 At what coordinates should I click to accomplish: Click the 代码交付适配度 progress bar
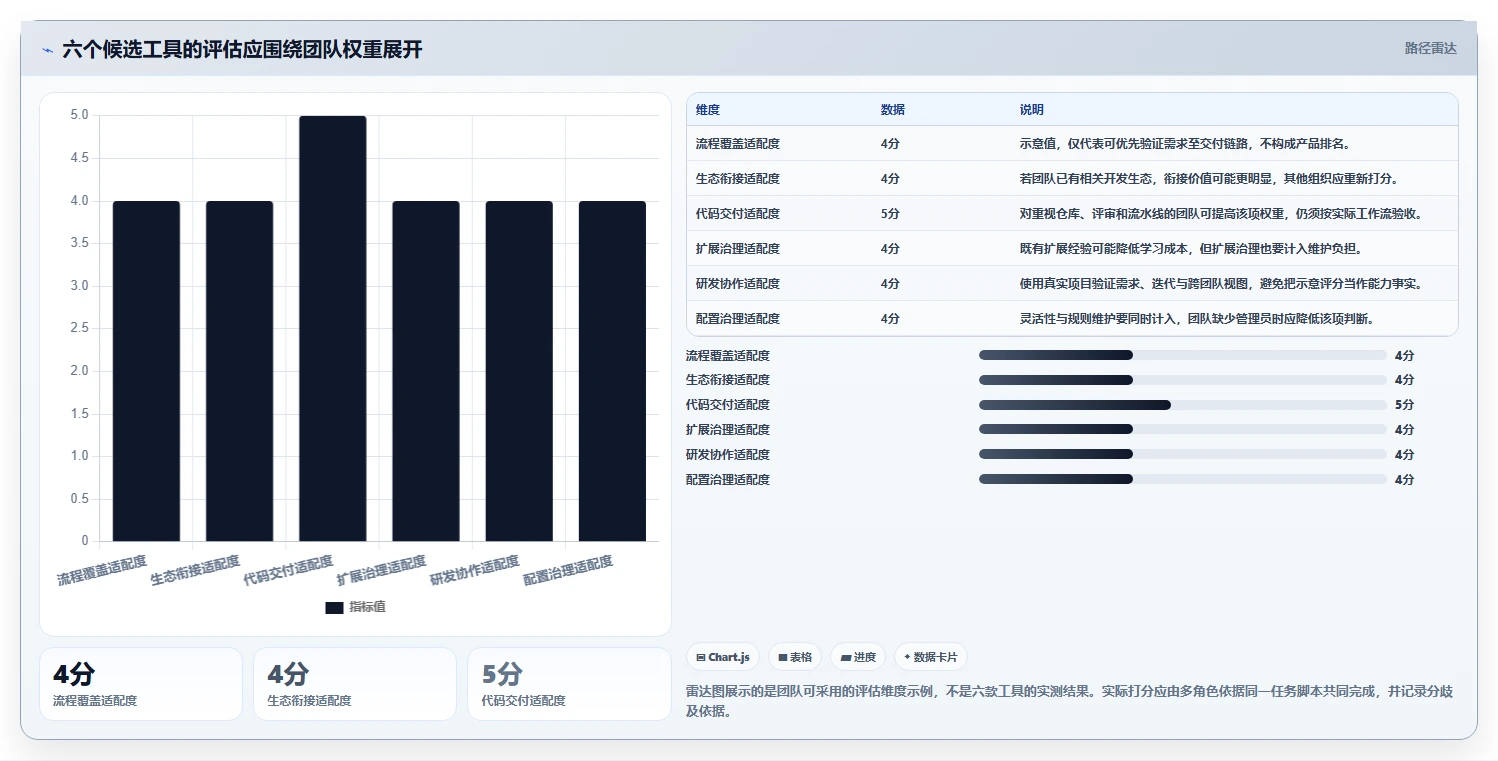pos(1183,405)
